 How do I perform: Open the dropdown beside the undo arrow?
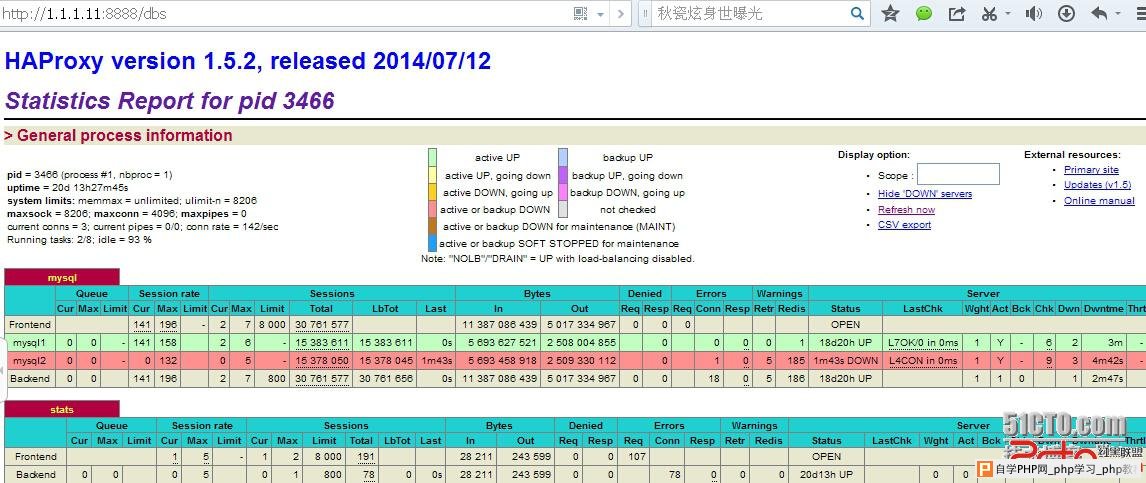pyautogui.click(x=1119, y=14)
